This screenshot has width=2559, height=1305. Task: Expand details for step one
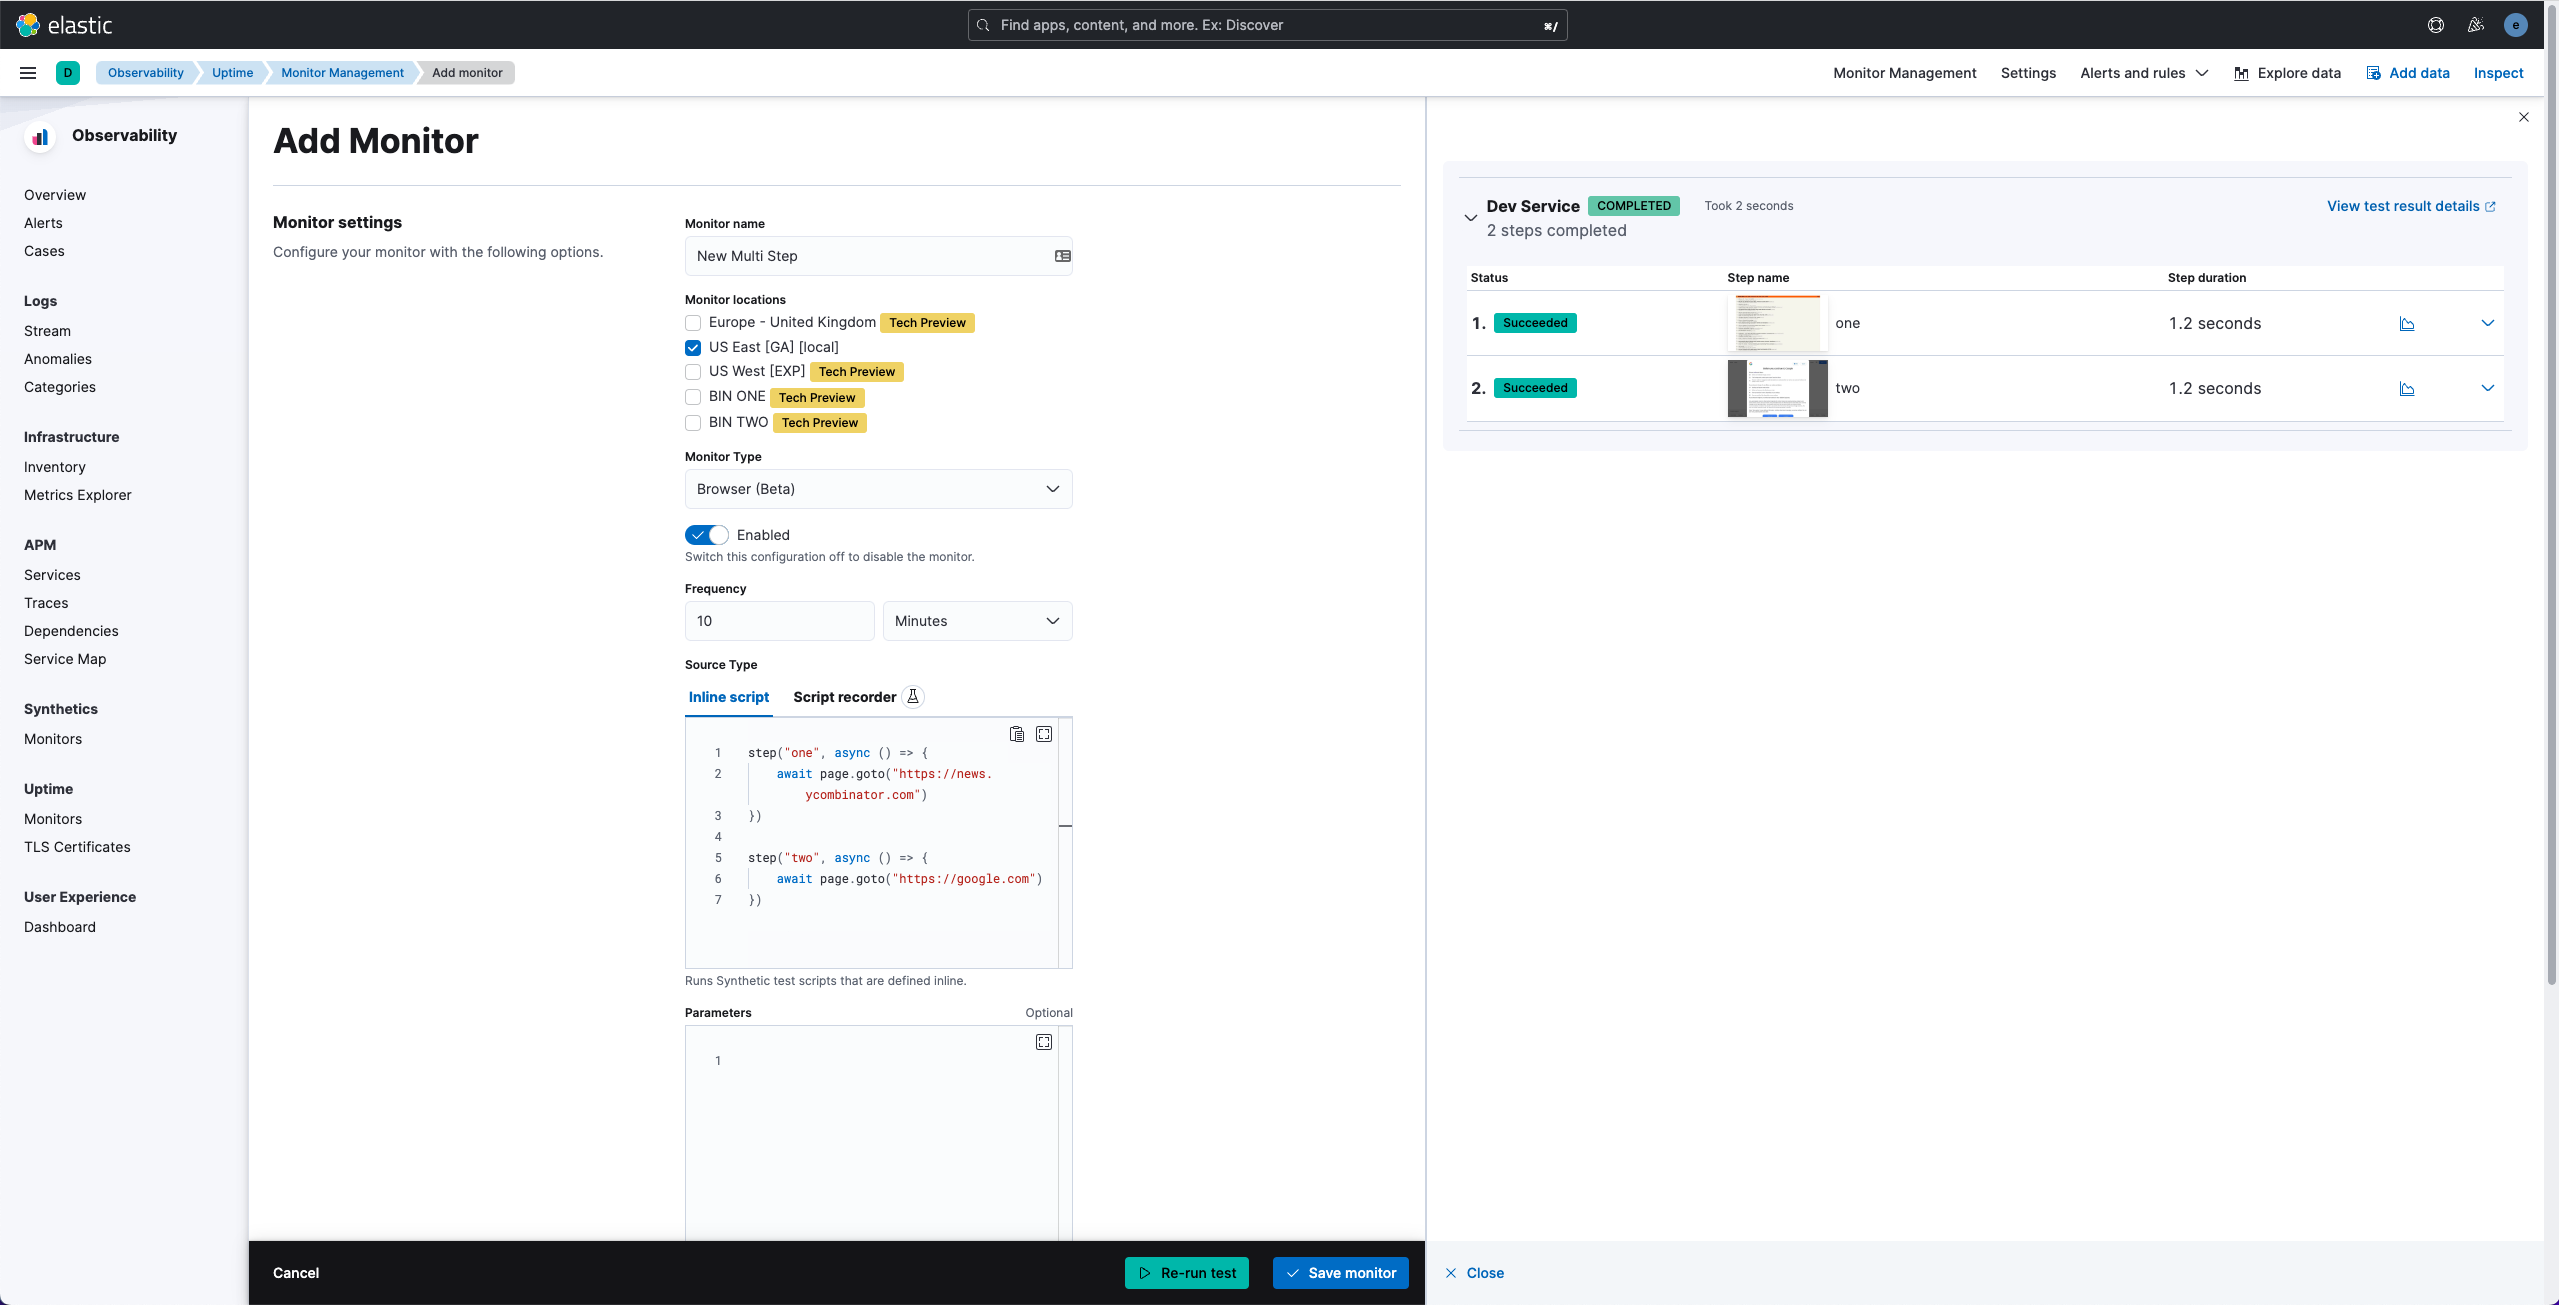(x=2488, y=323)
